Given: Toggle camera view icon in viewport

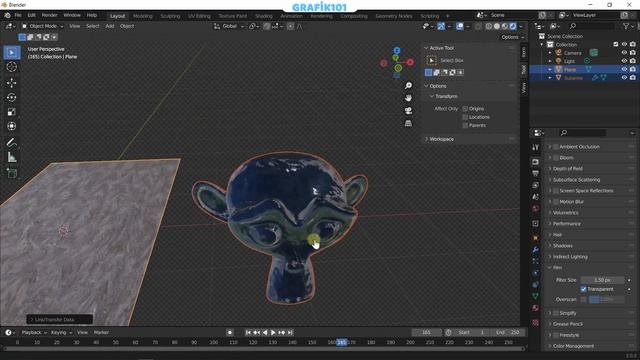Looking at the screenshot, I should click(408, 111).
